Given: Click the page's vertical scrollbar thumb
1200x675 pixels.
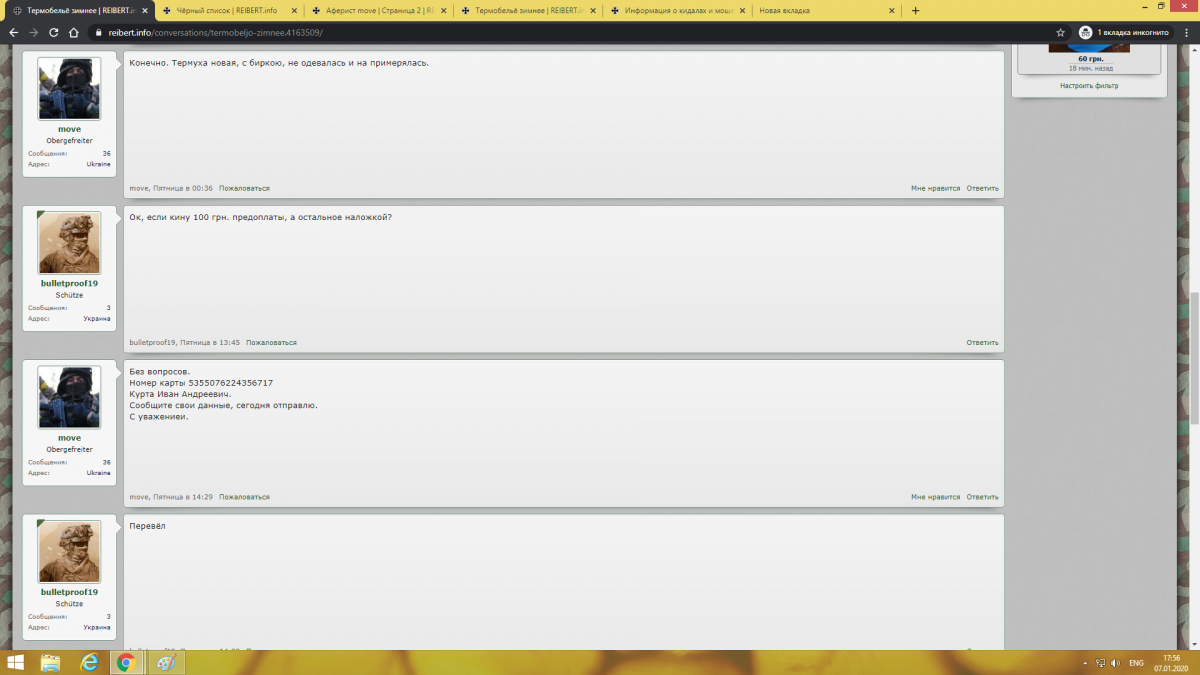Looking at the screenshot, I should [x=1195, y=356].
